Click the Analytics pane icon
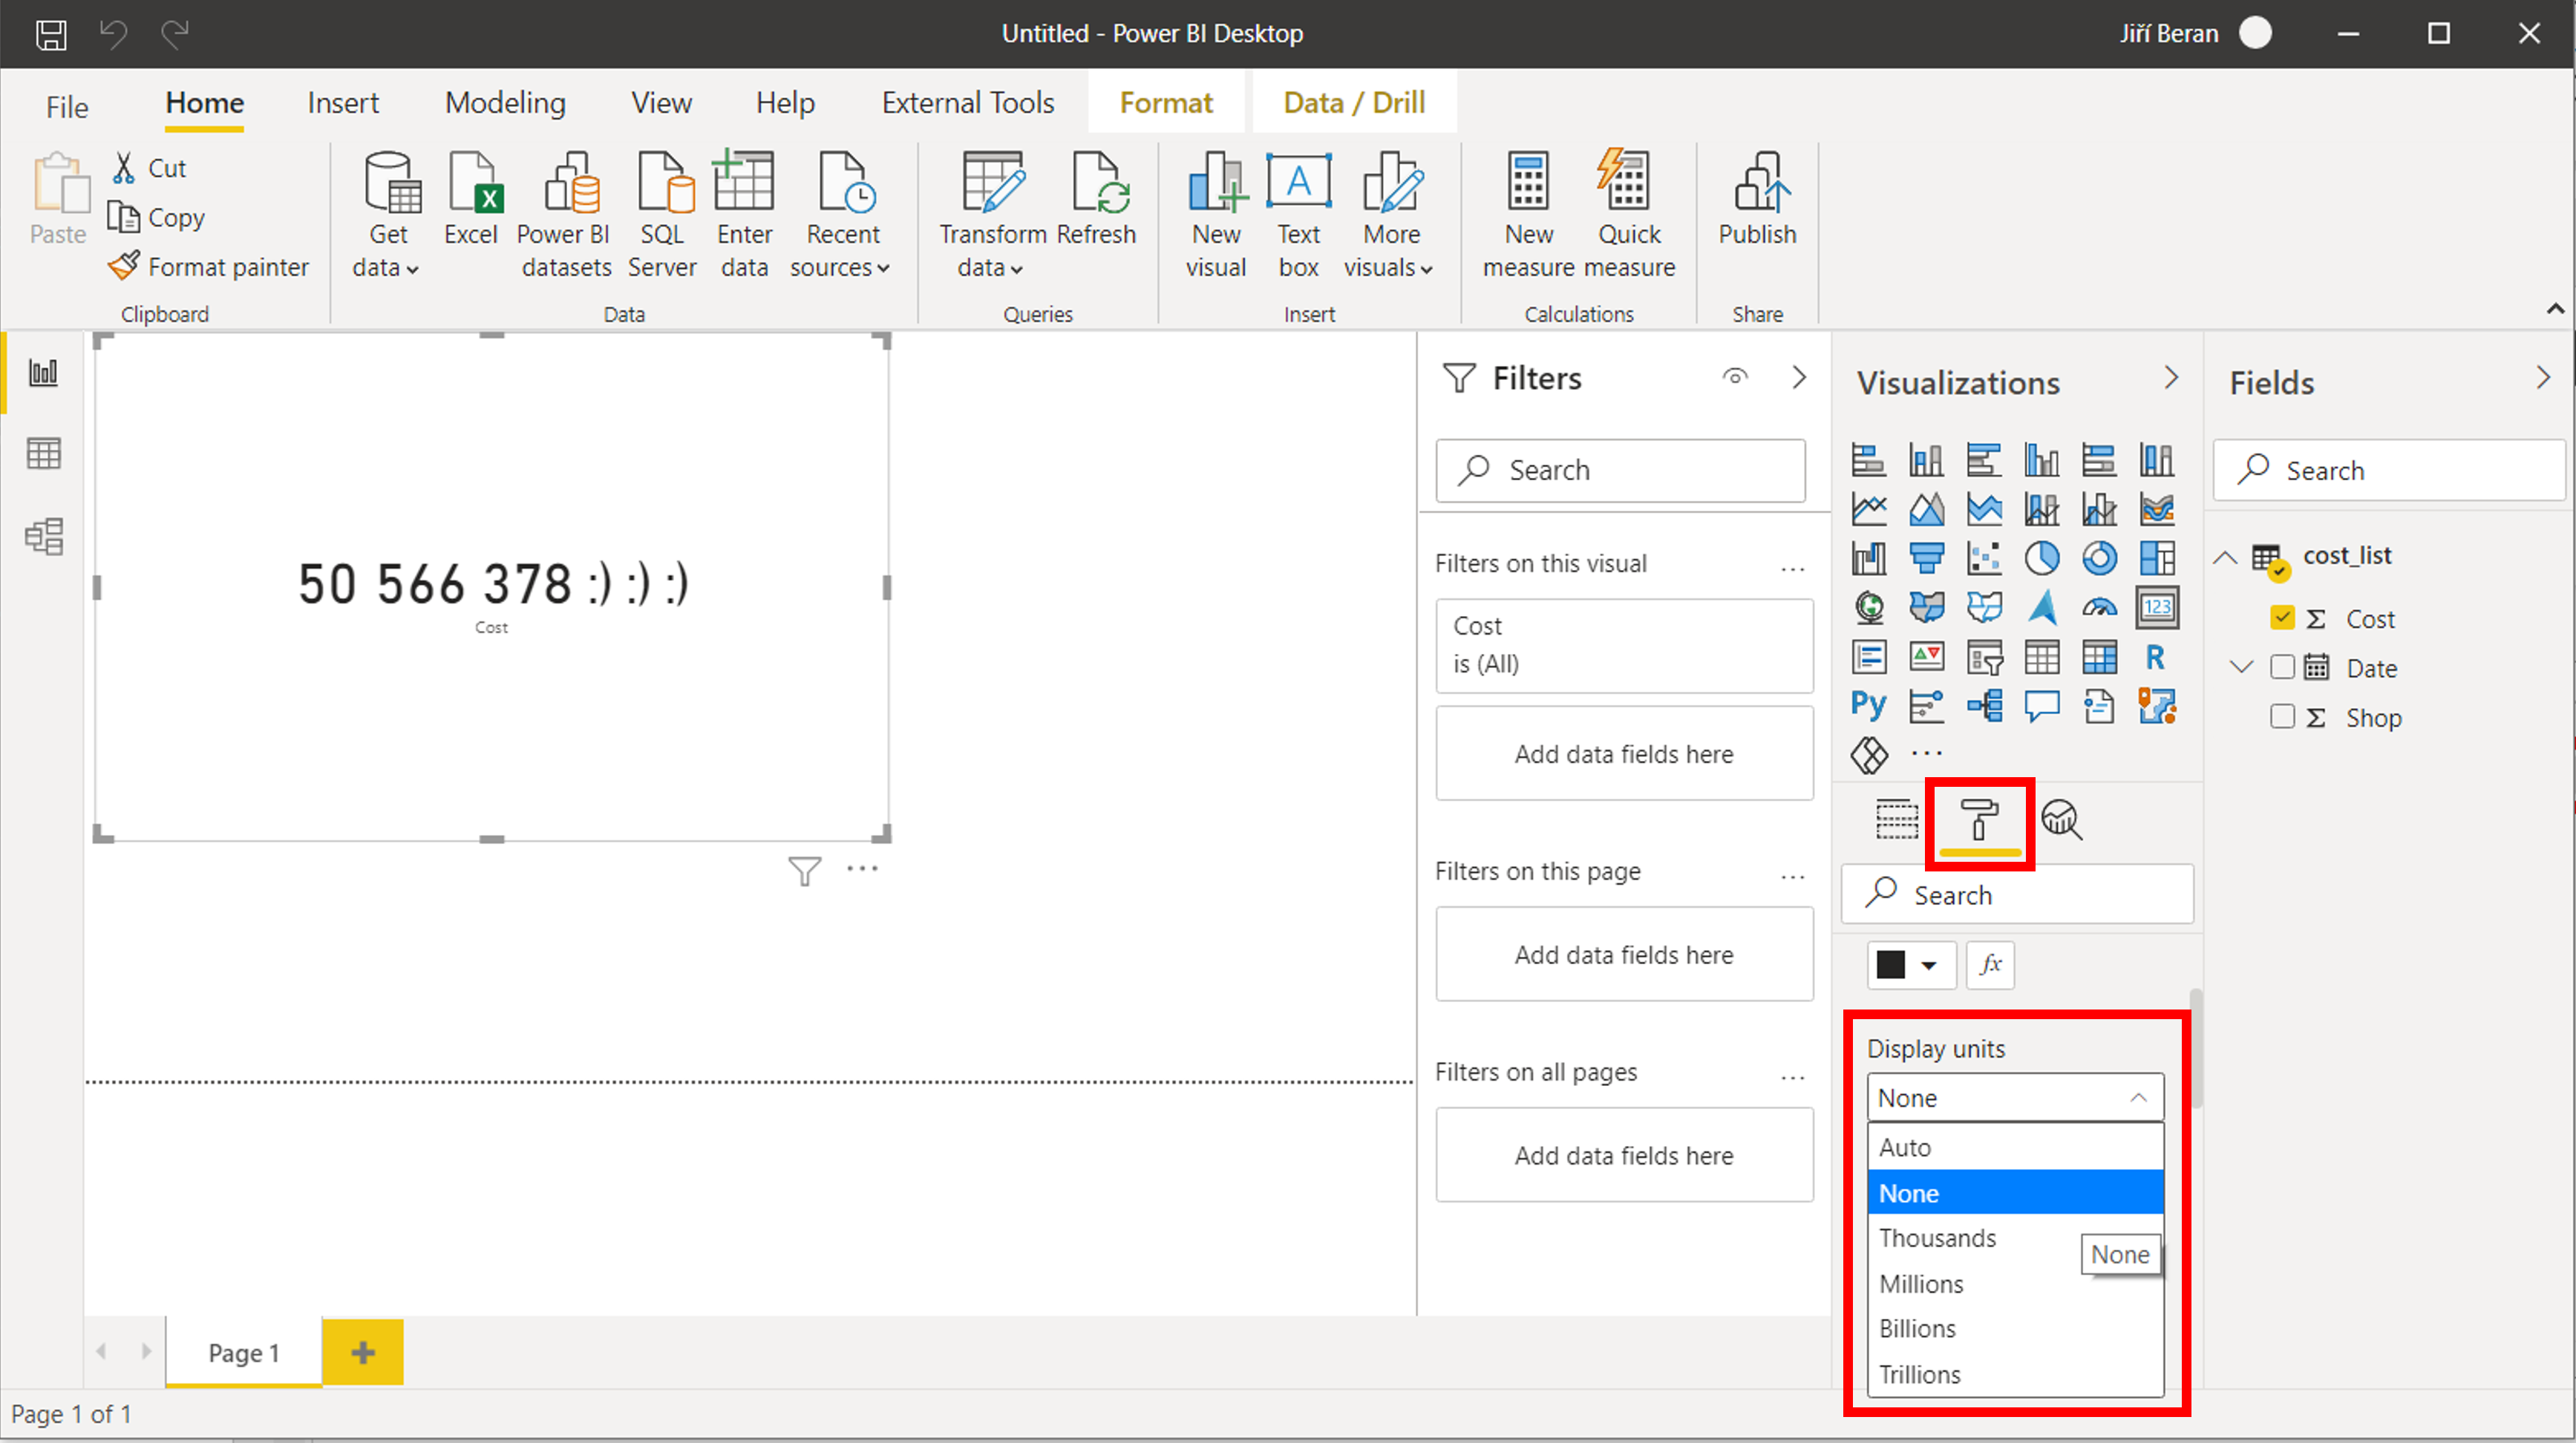The image size is (2576, 1443). click(2059, 817)
